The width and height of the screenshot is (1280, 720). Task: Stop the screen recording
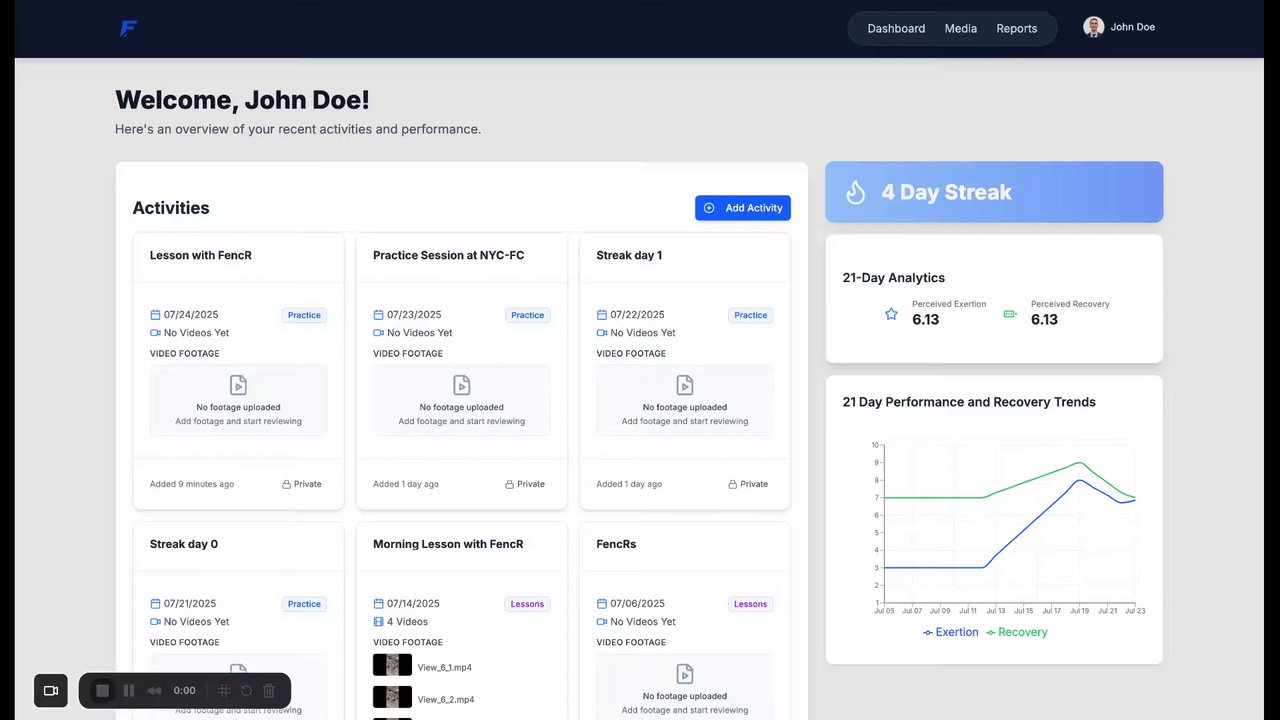[102, 691]
